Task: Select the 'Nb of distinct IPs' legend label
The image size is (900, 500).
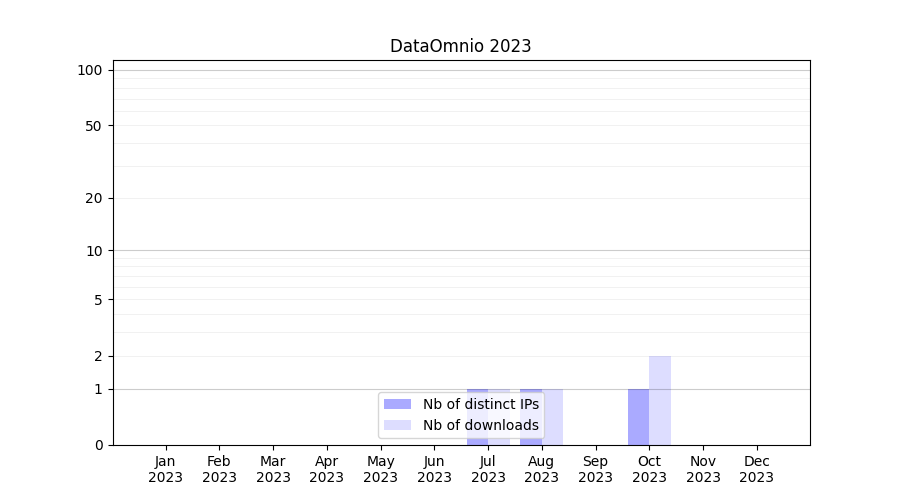Action: (480, 404)
